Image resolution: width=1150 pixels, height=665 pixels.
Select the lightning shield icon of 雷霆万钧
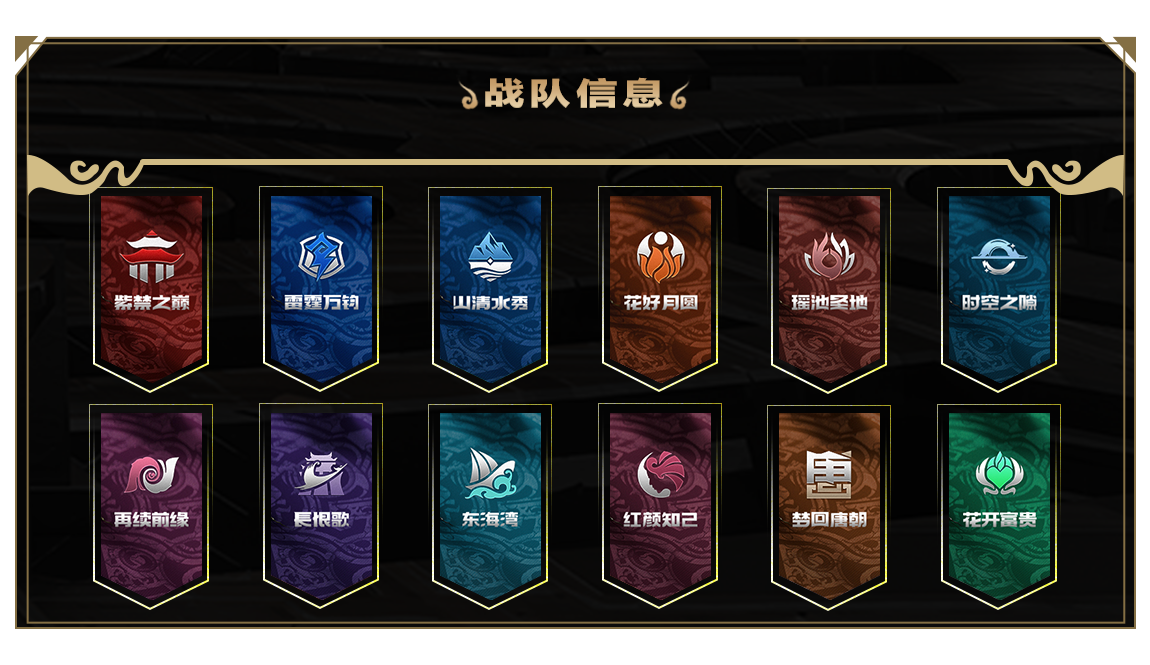point(321,257)
